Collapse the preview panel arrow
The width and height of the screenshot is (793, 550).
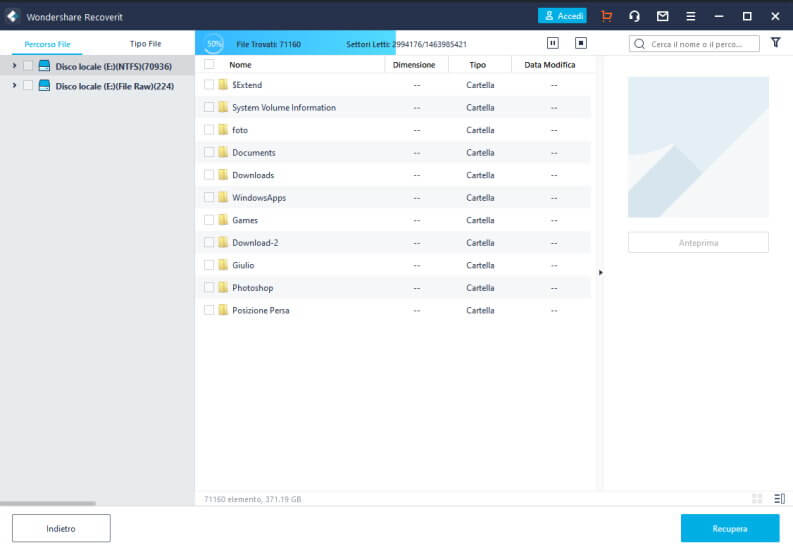(x=600, y=272)
